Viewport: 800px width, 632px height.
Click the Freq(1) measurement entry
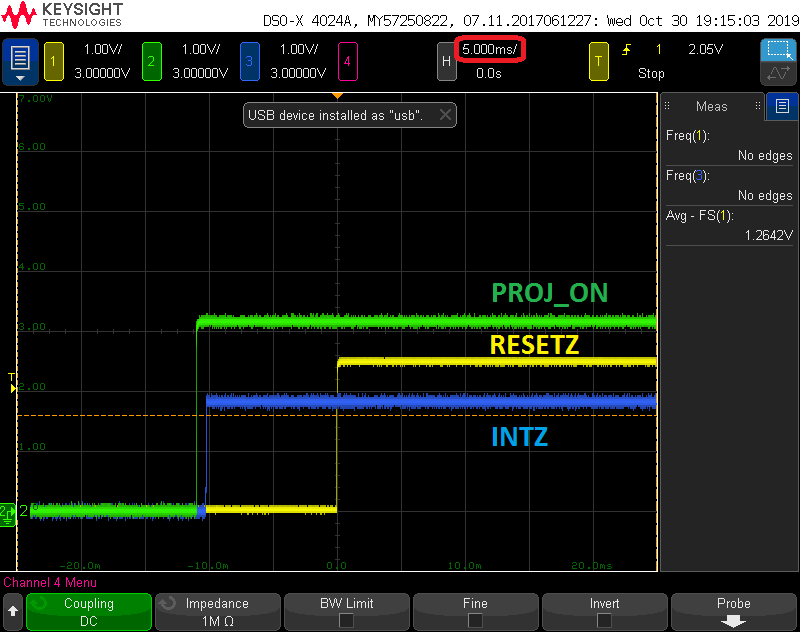click(x=729, y=146)
